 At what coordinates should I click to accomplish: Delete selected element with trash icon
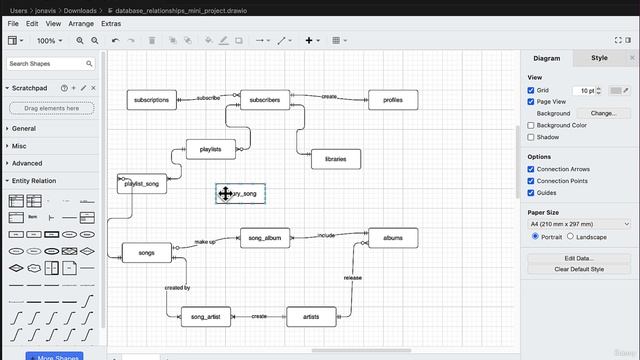coord(152,40)
